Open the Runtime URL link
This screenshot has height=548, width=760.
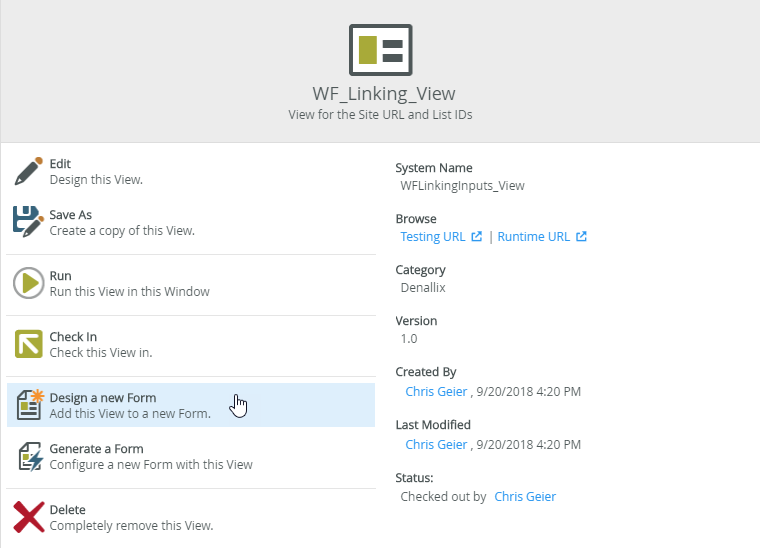533,237
